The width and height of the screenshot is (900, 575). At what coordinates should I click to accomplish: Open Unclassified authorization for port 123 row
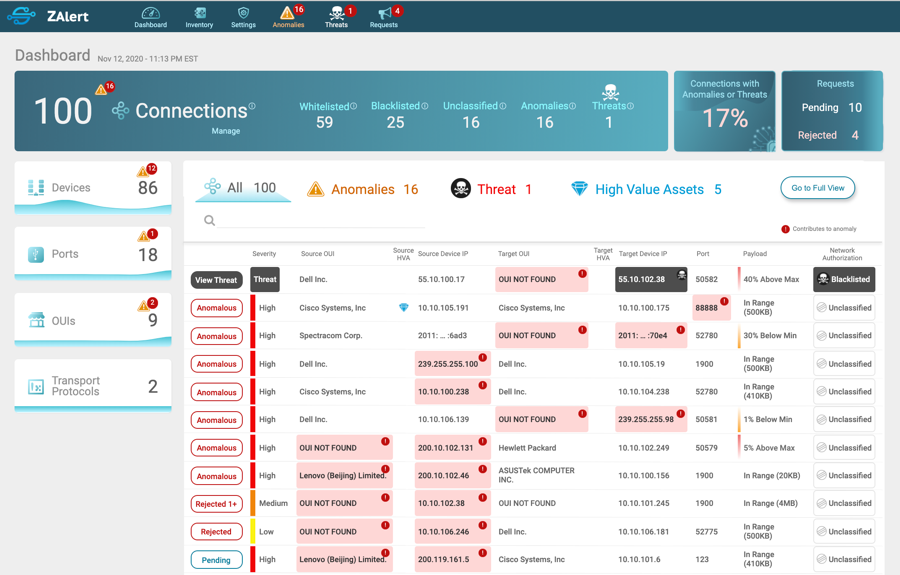844,560
